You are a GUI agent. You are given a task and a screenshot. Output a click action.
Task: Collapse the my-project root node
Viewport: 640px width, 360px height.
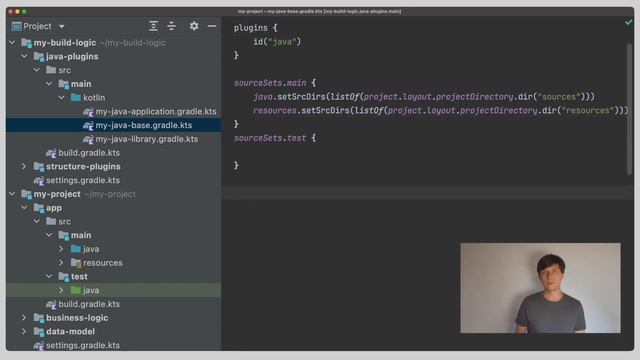click(12, 194)
